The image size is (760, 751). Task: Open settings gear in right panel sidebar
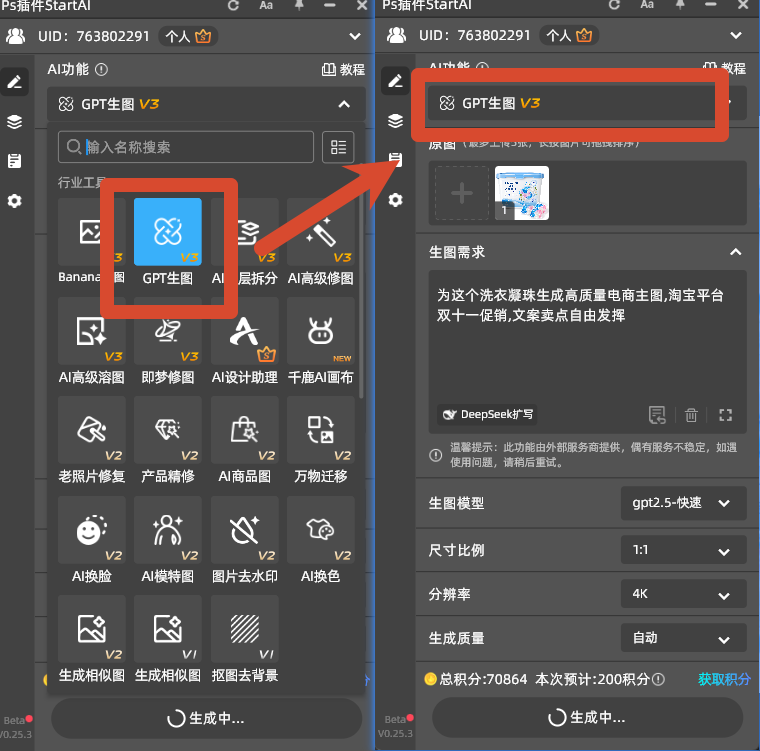(x=396, y=200)
